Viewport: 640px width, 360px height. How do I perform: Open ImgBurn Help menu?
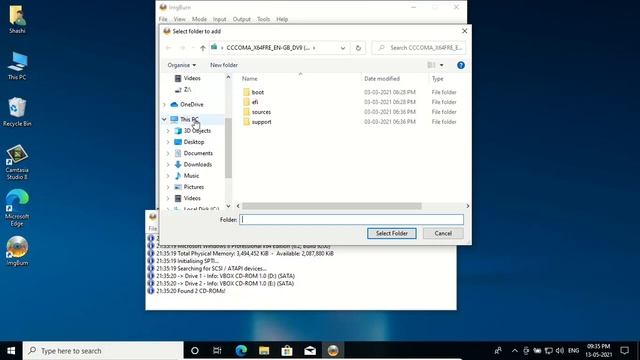coord(282,19)
